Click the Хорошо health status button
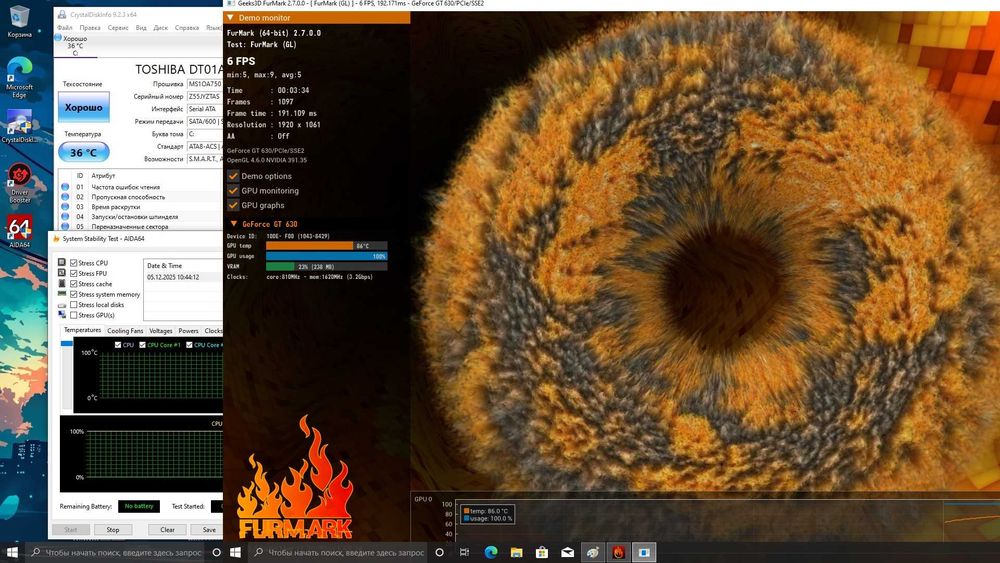 click(84, 107)
